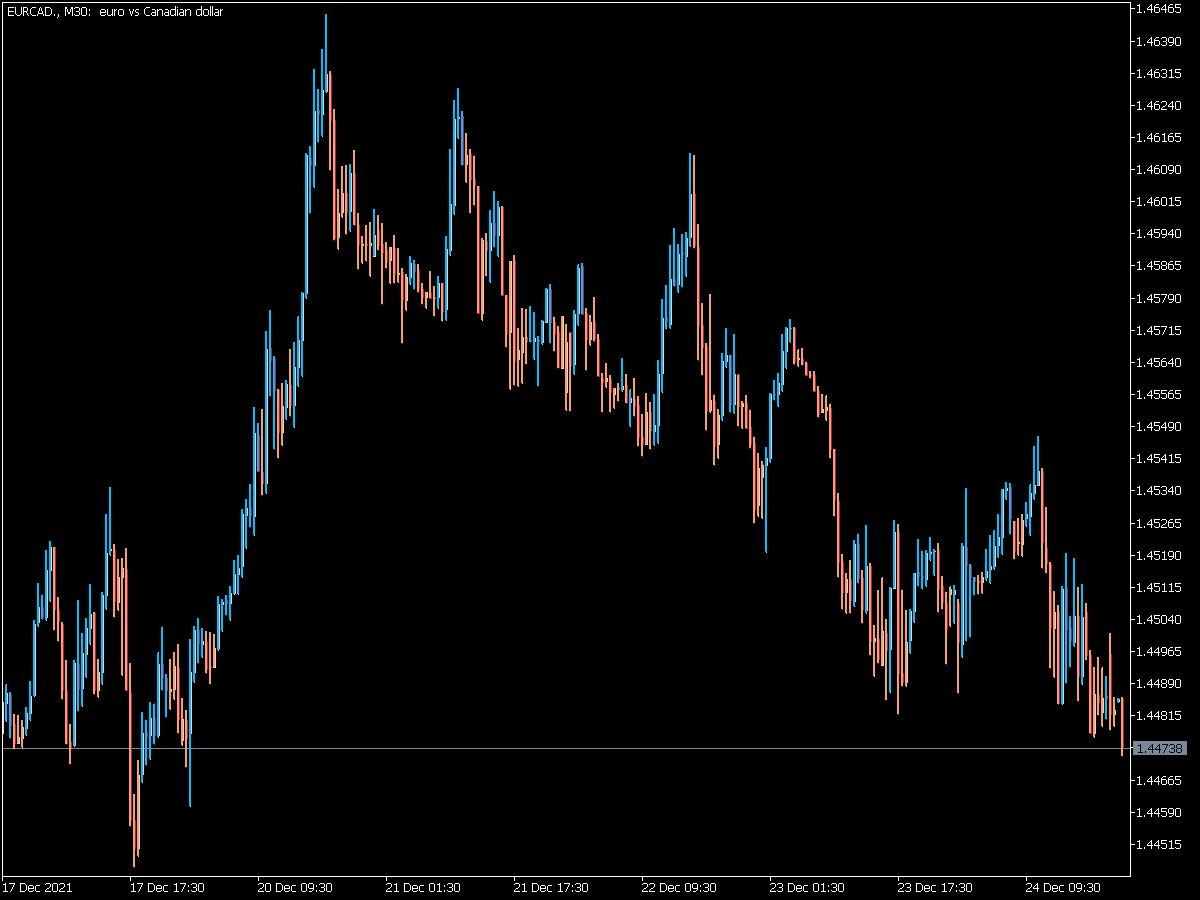Click the 21 Dec 01:30 time label
Image resolution: width=1200 pixels, height=900 pixels.
coord(424,887)
